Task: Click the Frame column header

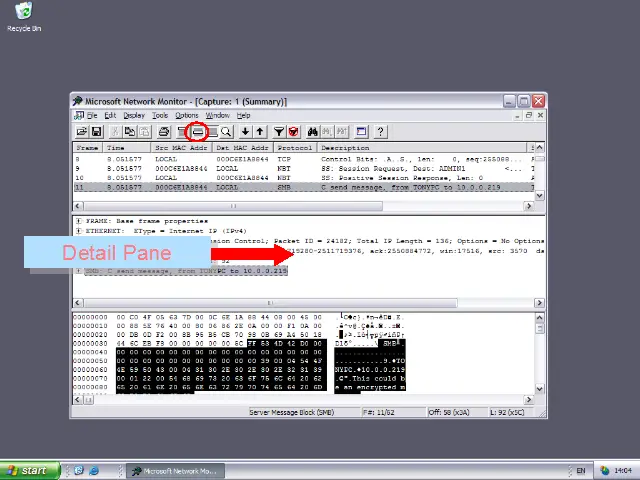Action: 87,148
